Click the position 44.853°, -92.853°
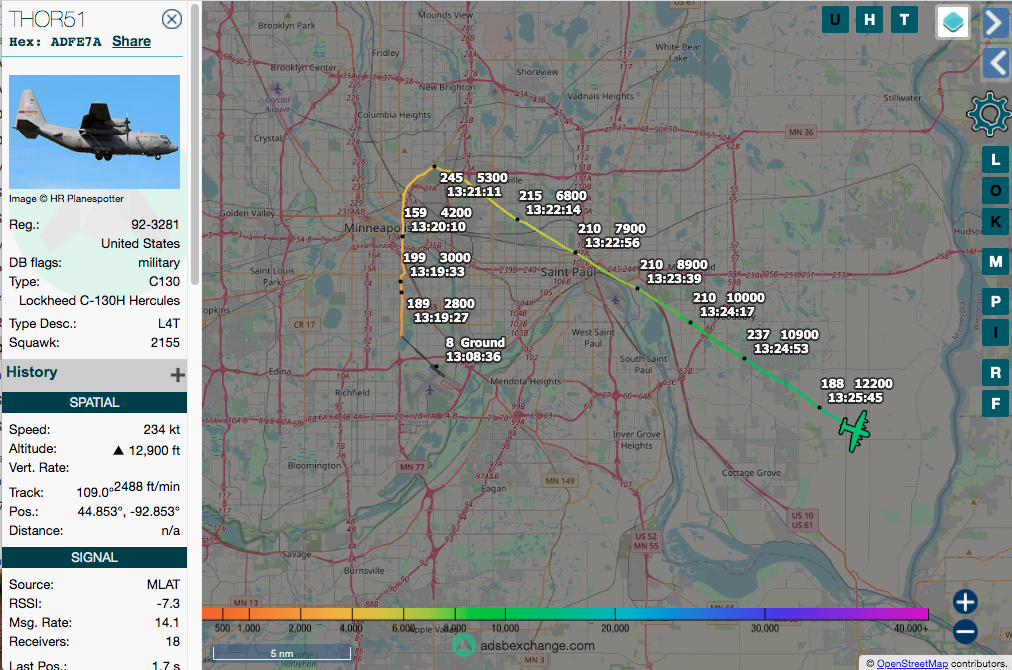 [129, 511]
